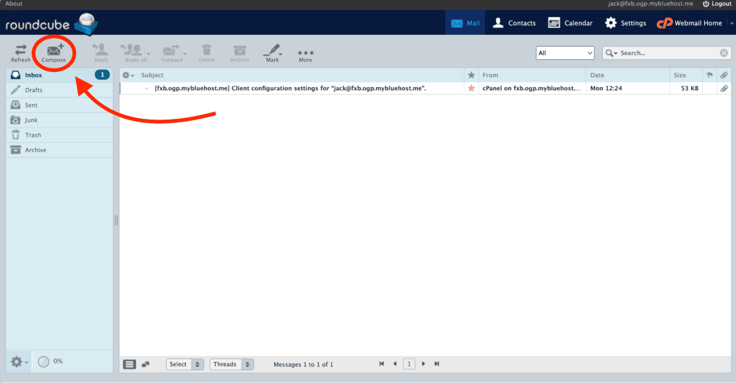This screenshot has width=736, height=383.
Task: Open the search options magnifier dropdown
Action: coord(611,53)
